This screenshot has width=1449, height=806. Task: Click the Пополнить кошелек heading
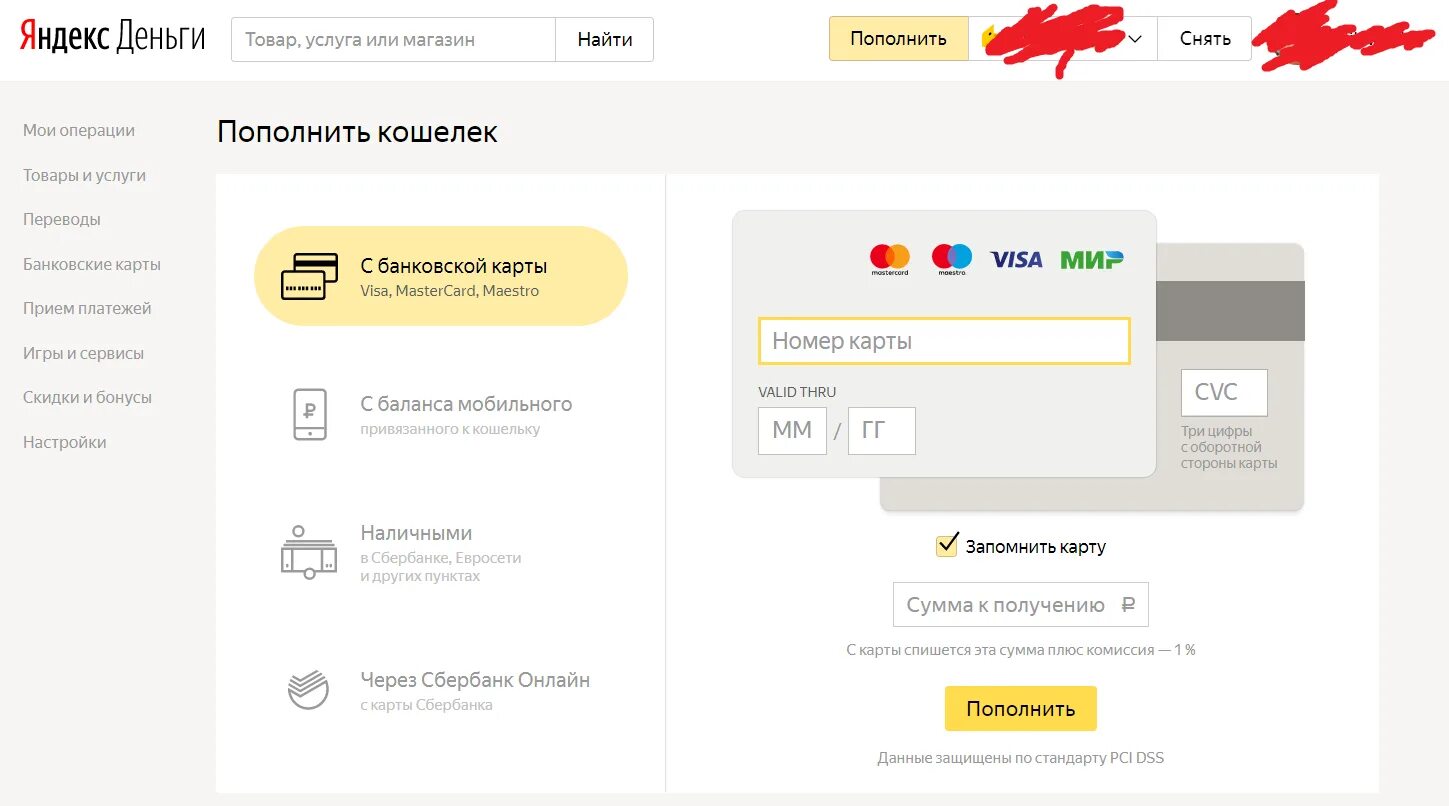coord(357,132)
